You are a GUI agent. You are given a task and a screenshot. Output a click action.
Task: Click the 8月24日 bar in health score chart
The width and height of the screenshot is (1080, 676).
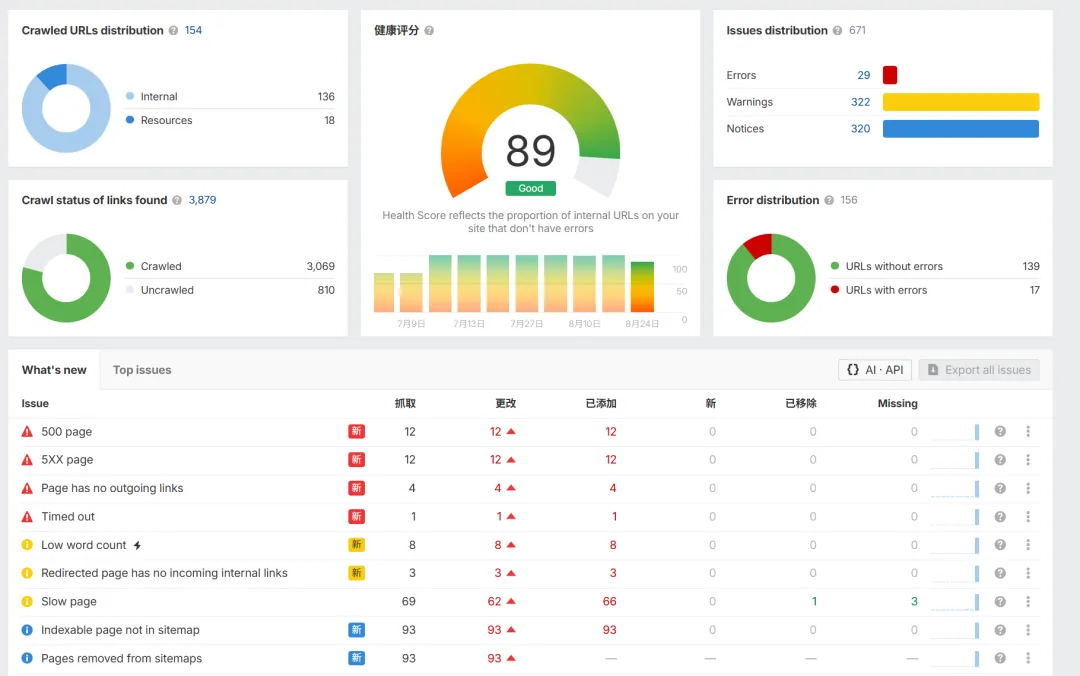tap(642, 287)
